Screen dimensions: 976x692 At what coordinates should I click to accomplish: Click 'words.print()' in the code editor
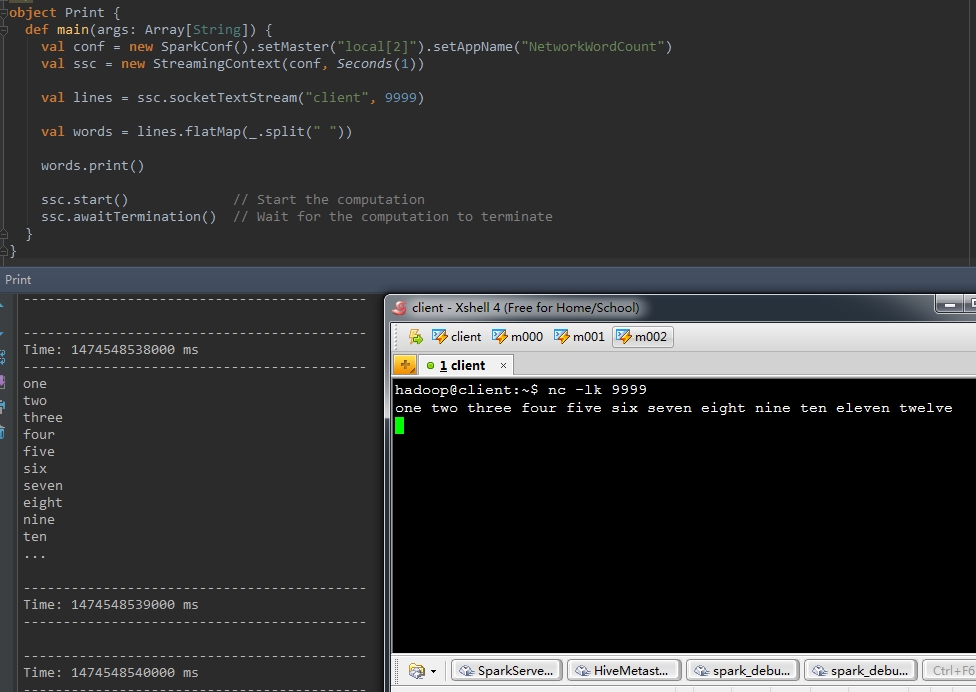[93, 166]
